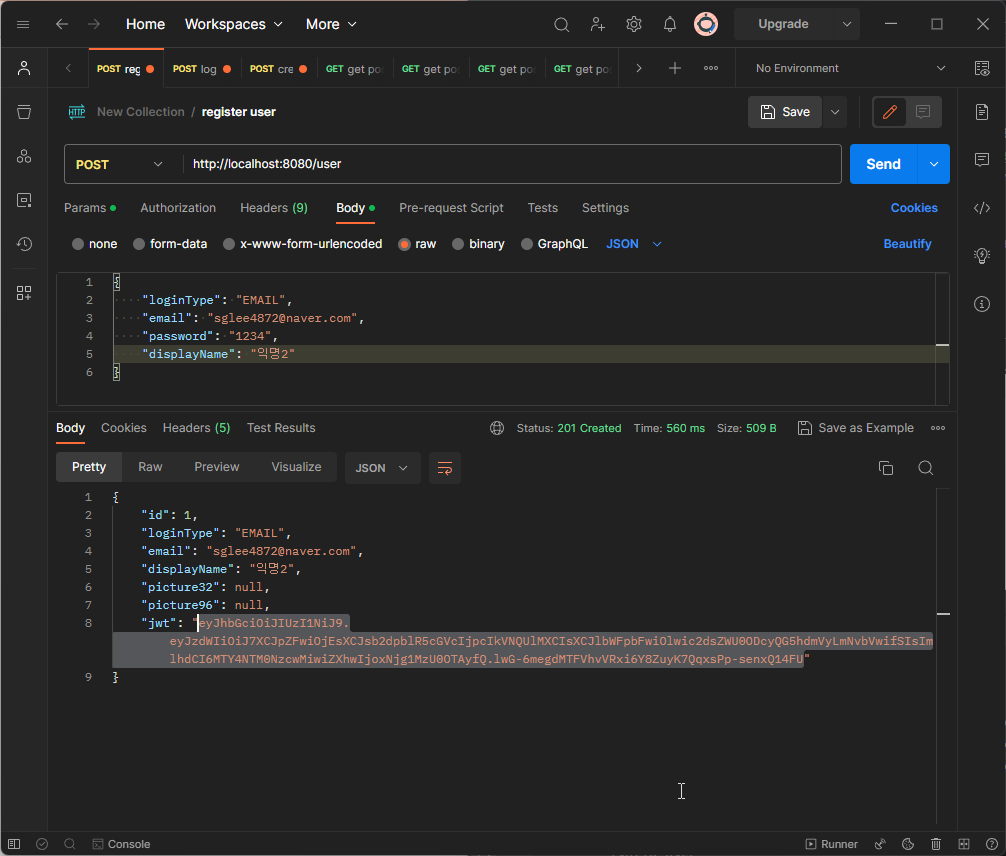Image resolution: width=1006 pixels, height=856 pixels.
Task: Toggle the sidebar from status bar
Action: click(14, 844)
